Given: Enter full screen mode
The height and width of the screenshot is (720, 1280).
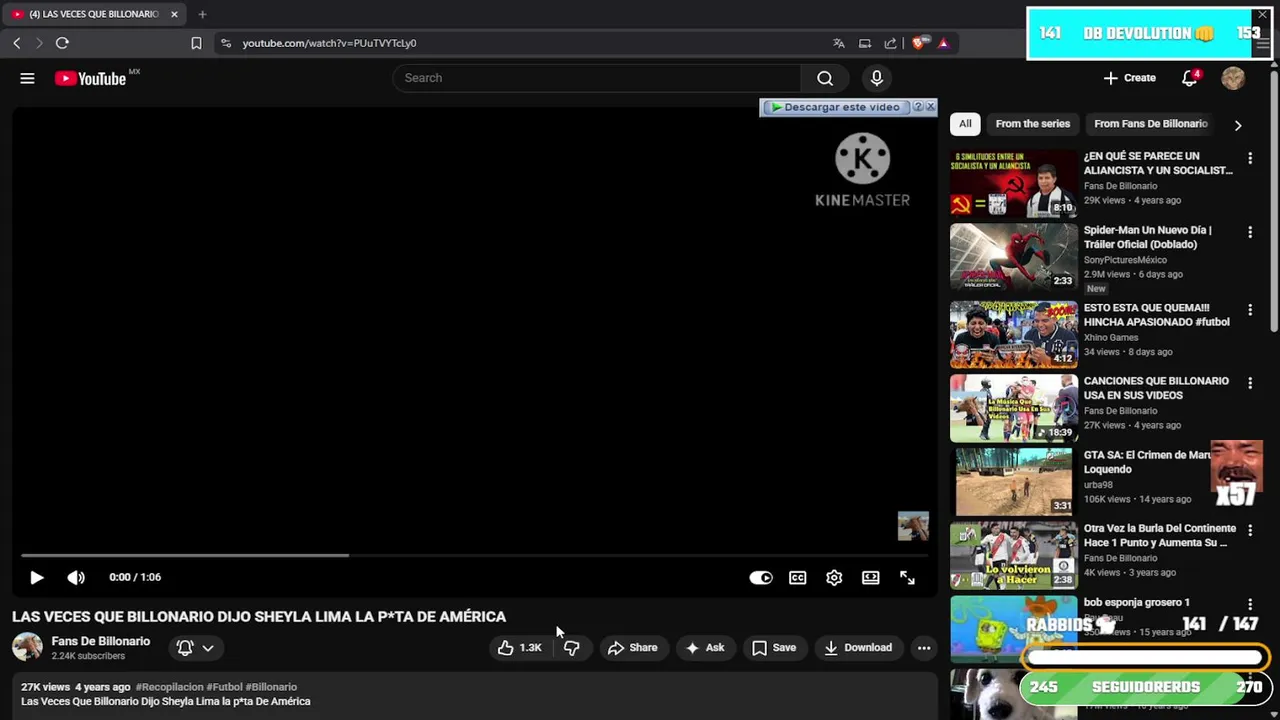Looking at the screenshot, I should coord(907,577).
